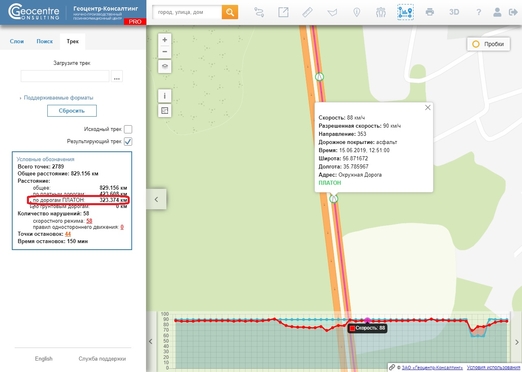Open the Поиск tab

(x=45, y=41)
